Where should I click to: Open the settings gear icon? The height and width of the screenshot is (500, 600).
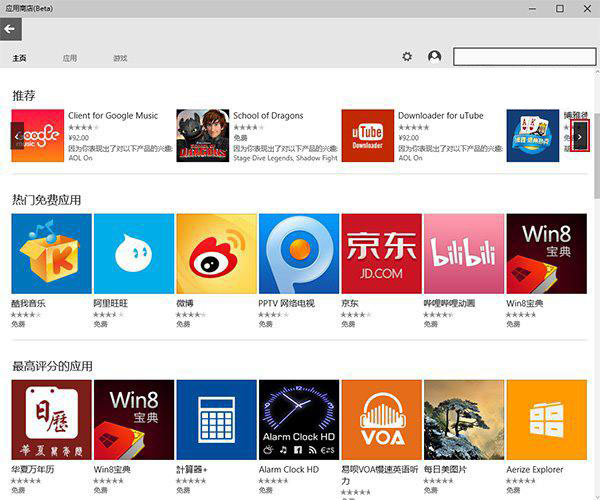(407, 57)
